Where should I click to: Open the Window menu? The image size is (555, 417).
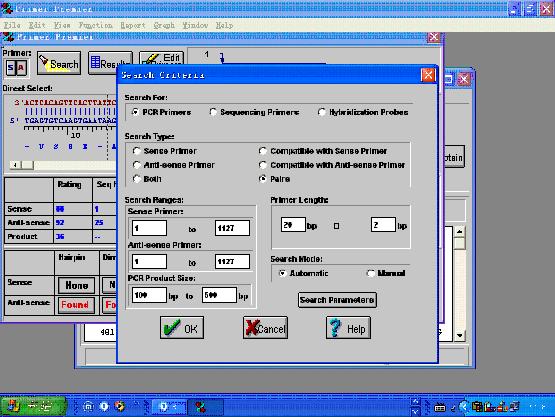click(195, 25)
